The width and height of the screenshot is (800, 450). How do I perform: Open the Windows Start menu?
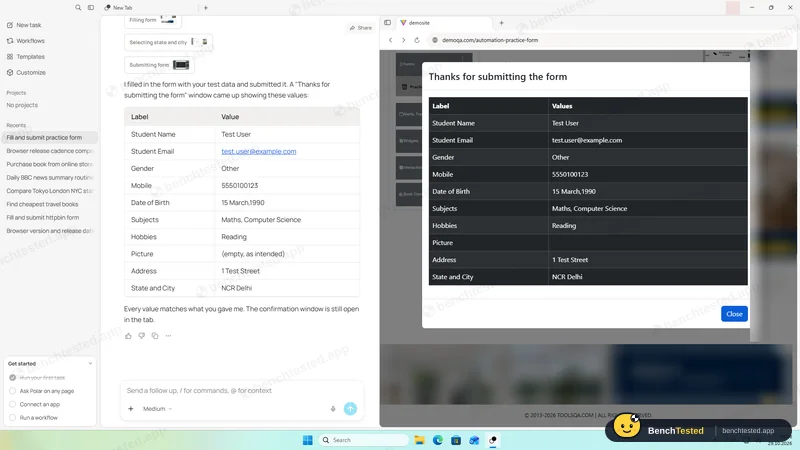[308, 440]
